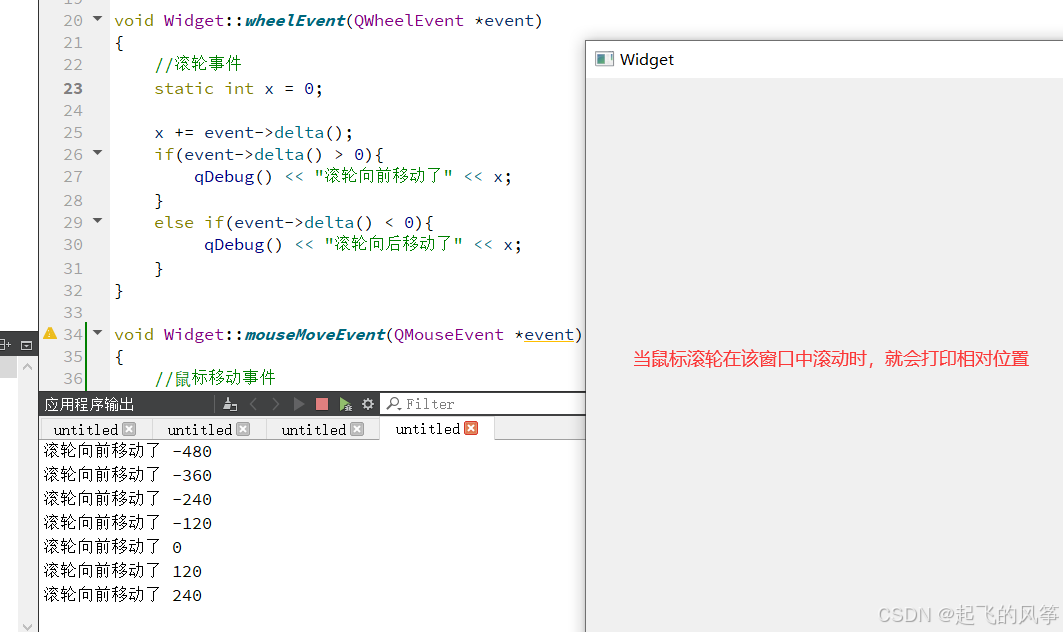Stop the running program with the red square
Viewport: 1063px width, 632px height.
(322, 404)
